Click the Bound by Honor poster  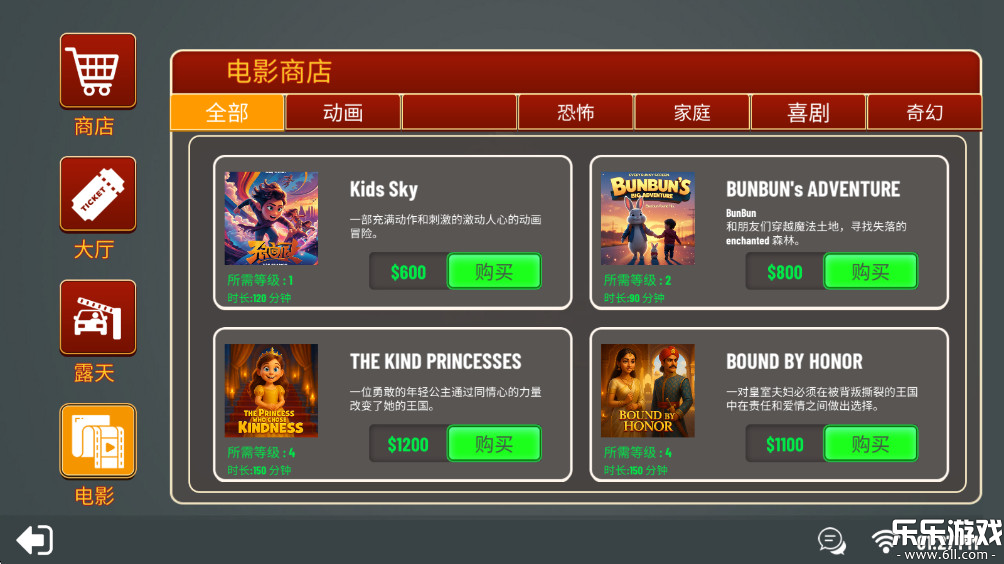pos(648,391)
